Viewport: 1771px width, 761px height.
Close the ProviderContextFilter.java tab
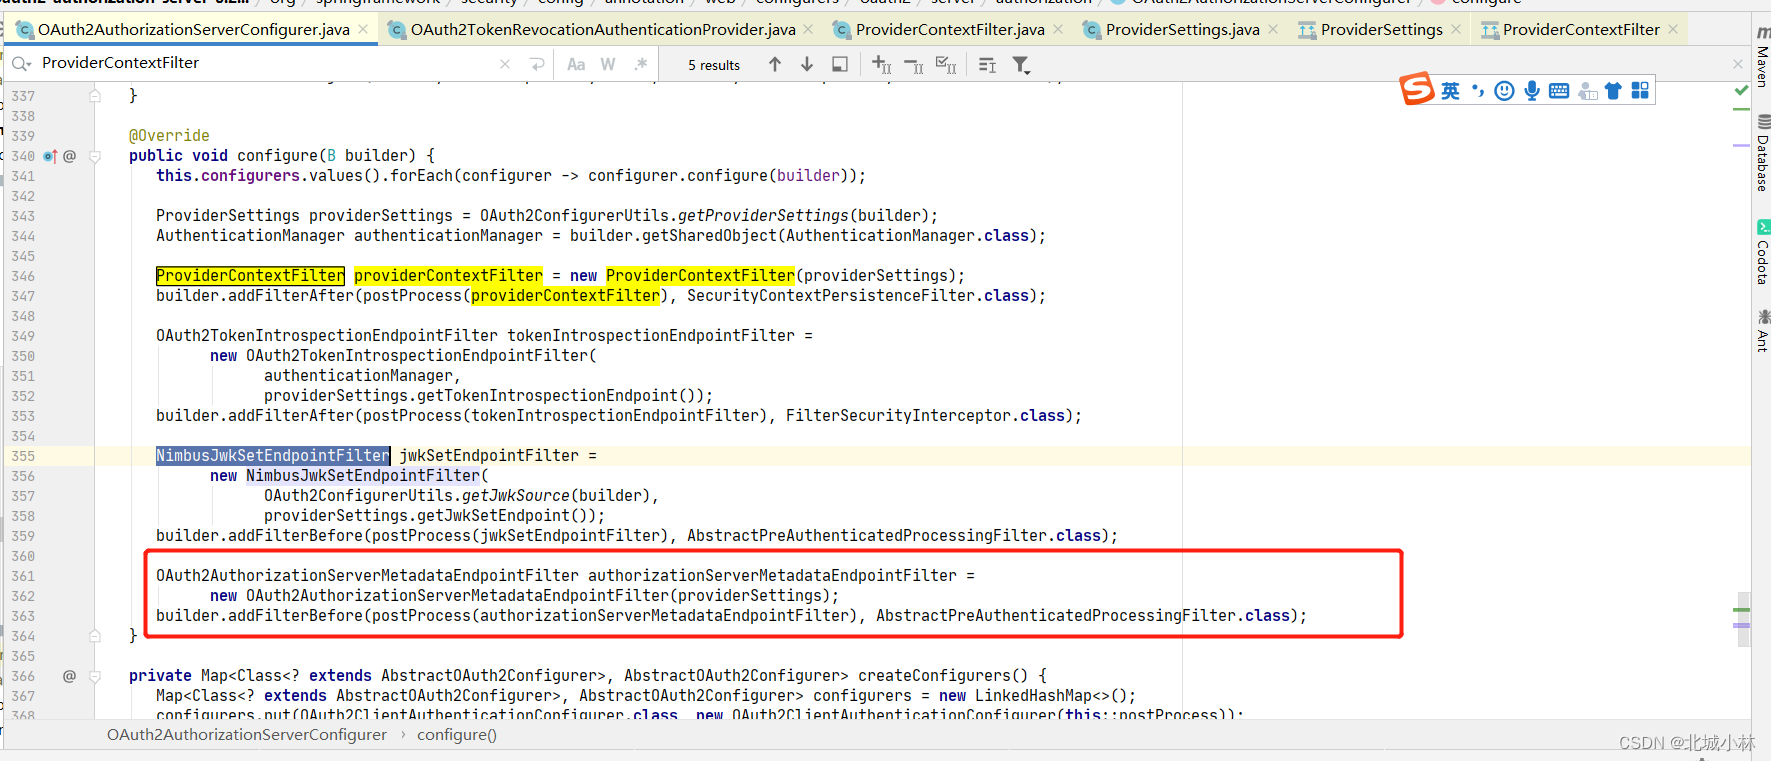1058,30
